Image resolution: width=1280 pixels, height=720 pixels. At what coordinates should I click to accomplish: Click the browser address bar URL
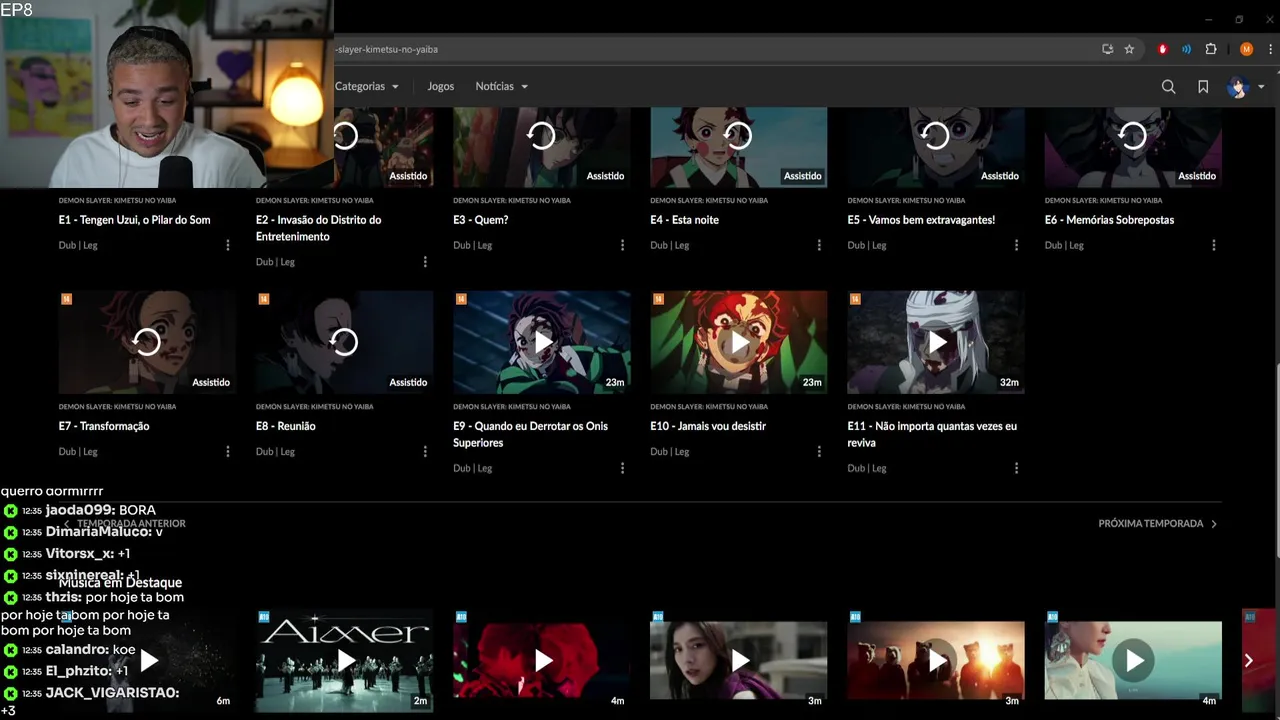point(387,49)
